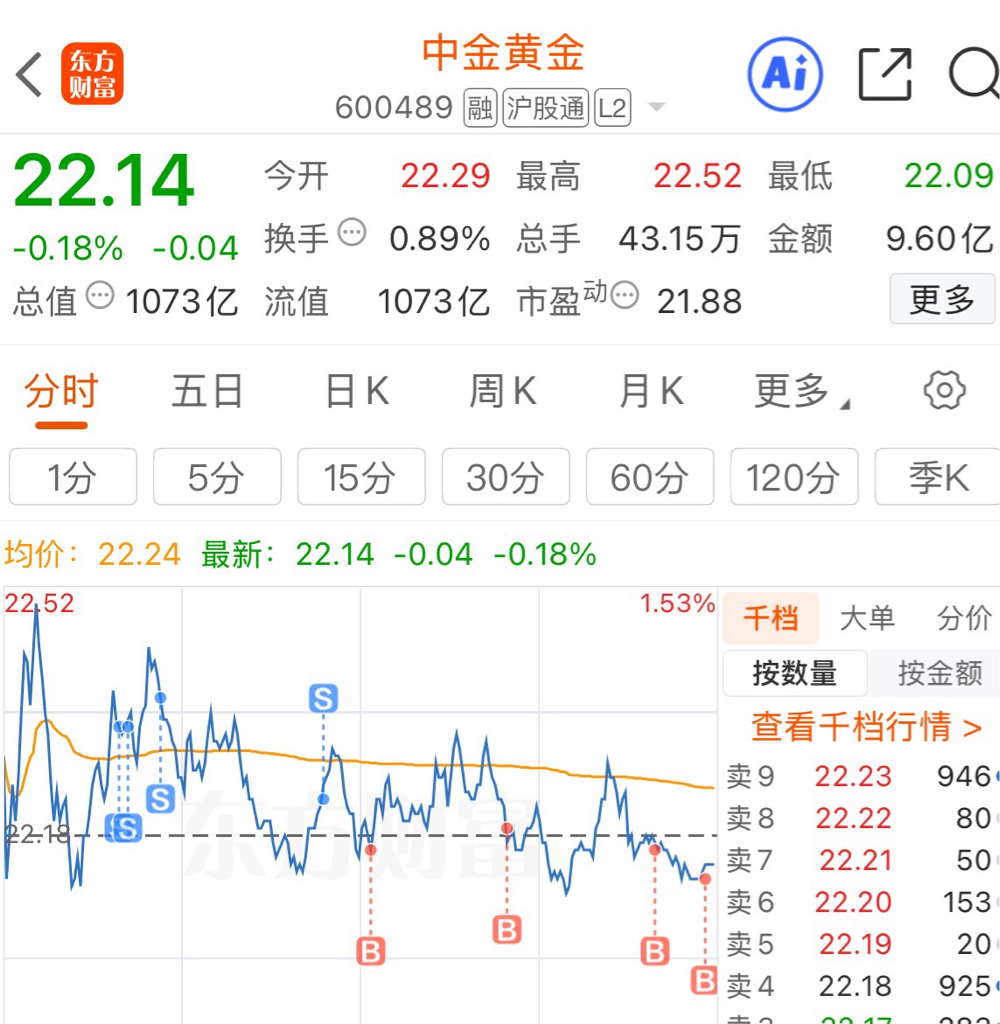Tap the 最低 22.09 value

tap(948, 176)
